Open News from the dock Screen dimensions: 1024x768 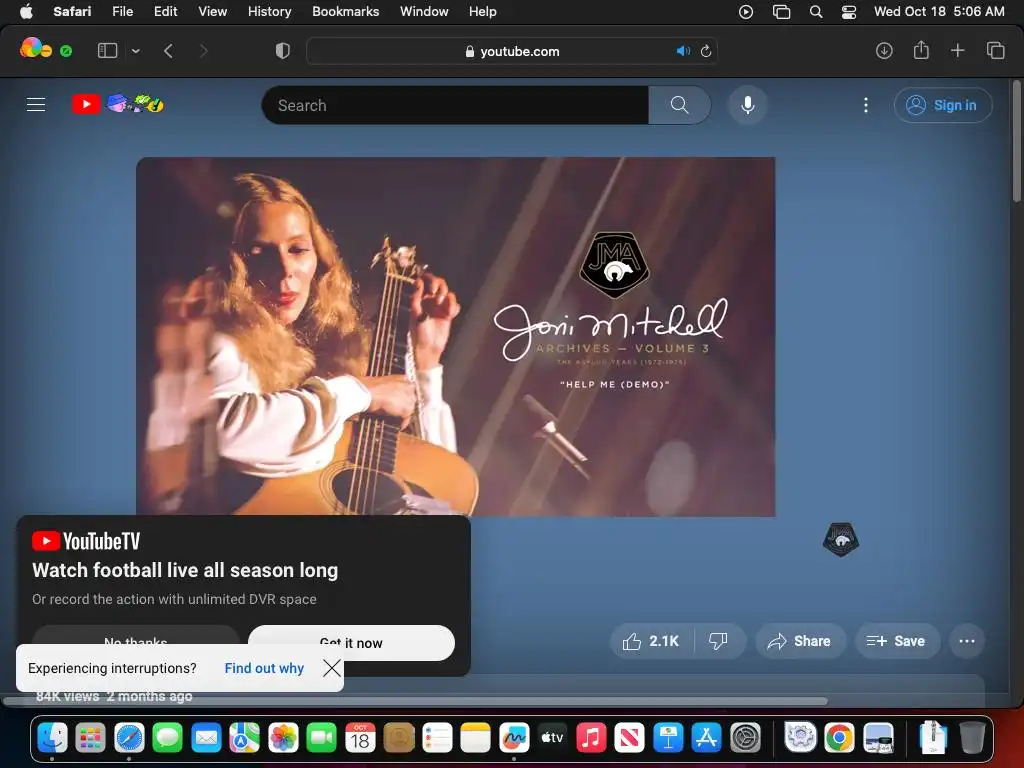click(x=630, y=738)
